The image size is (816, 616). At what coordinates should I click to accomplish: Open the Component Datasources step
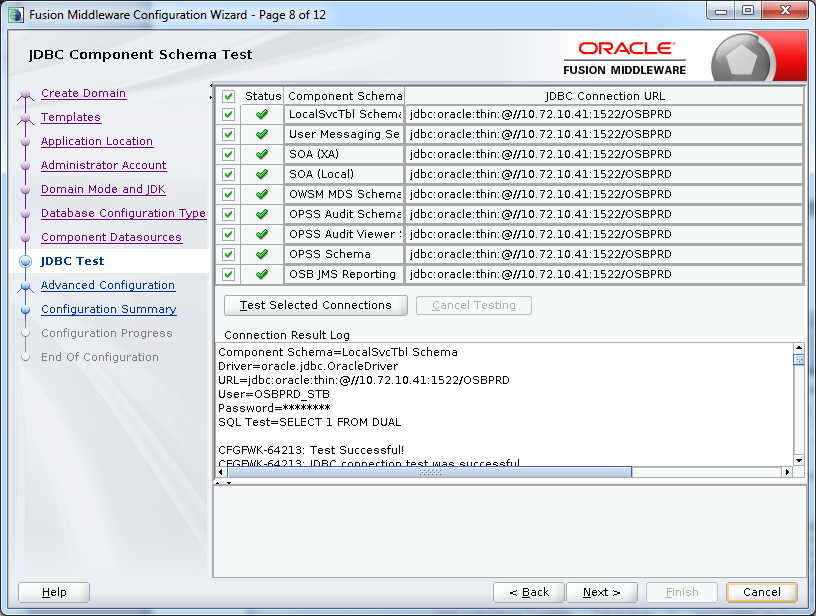click(111, 237)
